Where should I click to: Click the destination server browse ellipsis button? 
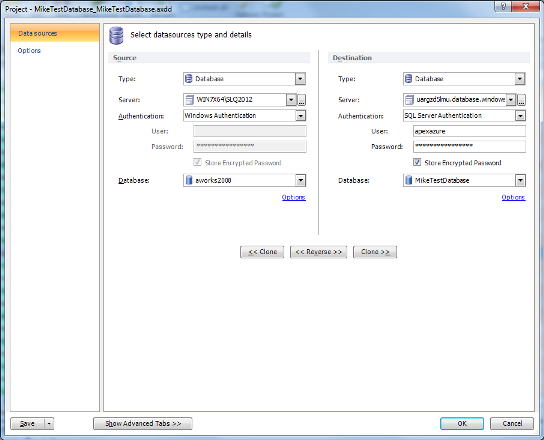pos(521,100)
